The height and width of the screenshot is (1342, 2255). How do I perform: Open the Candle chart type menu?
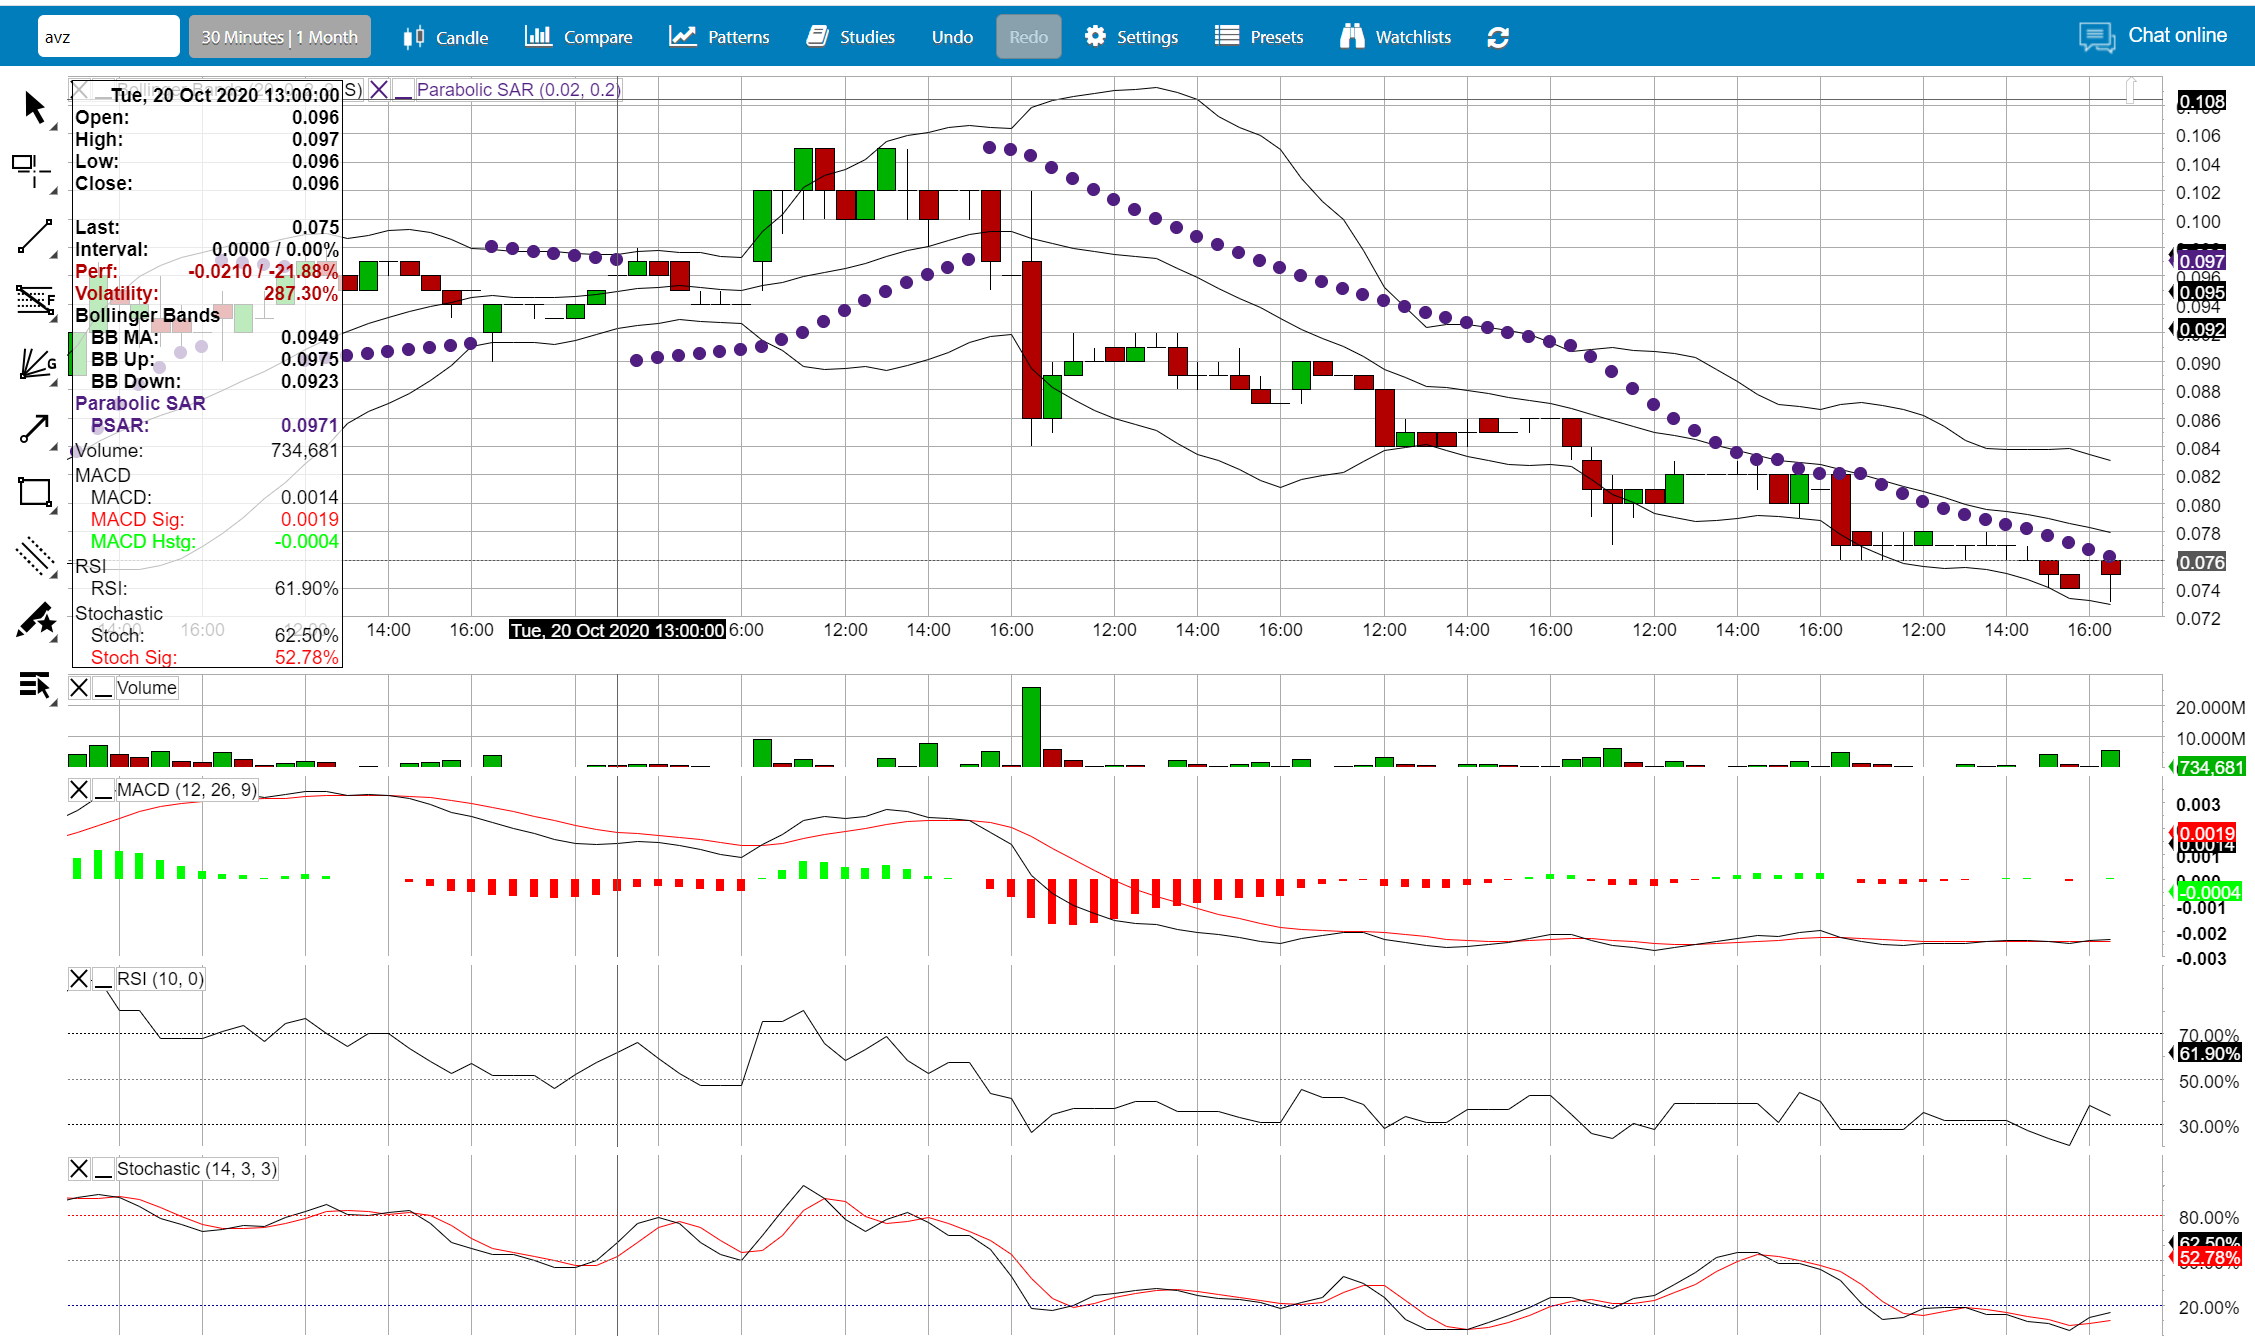tap(445, 37)
